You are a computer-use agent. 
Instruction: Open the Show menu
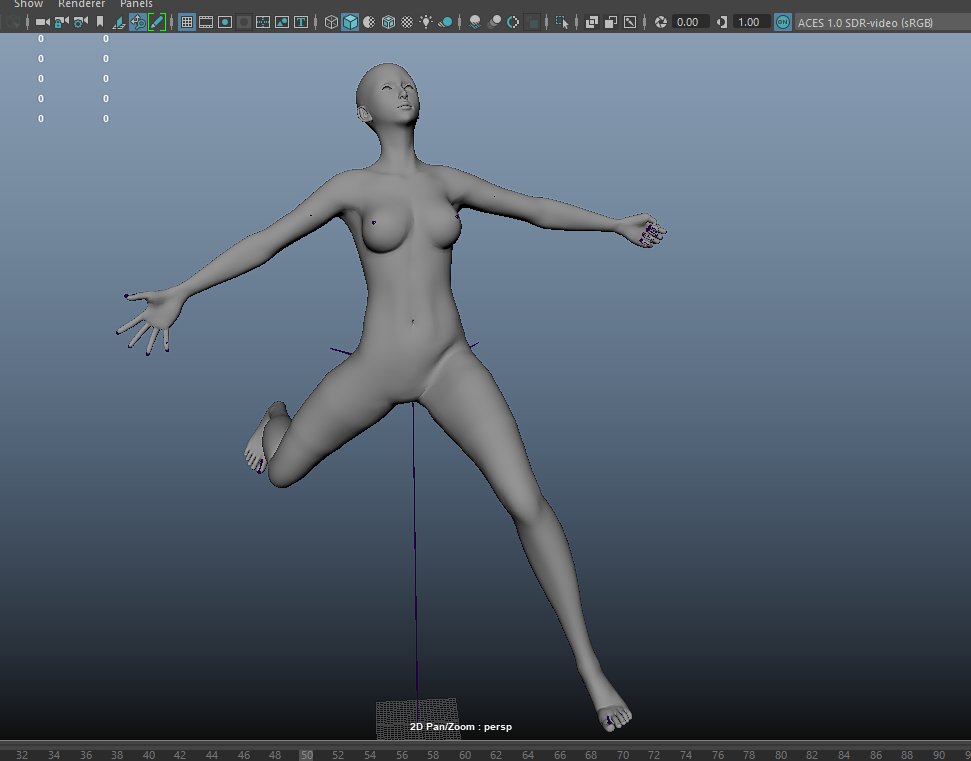[27, 4]
